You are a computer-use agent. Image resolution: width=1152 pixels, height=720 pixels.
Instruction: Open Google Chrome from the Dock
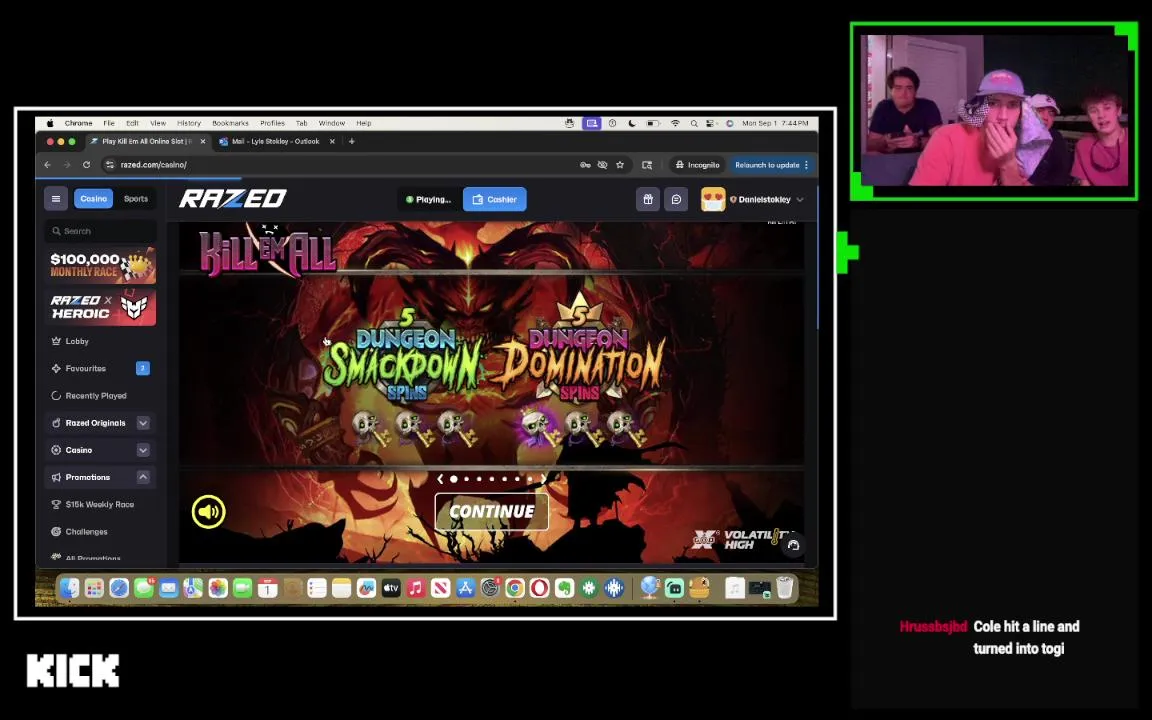click(514, 588)
